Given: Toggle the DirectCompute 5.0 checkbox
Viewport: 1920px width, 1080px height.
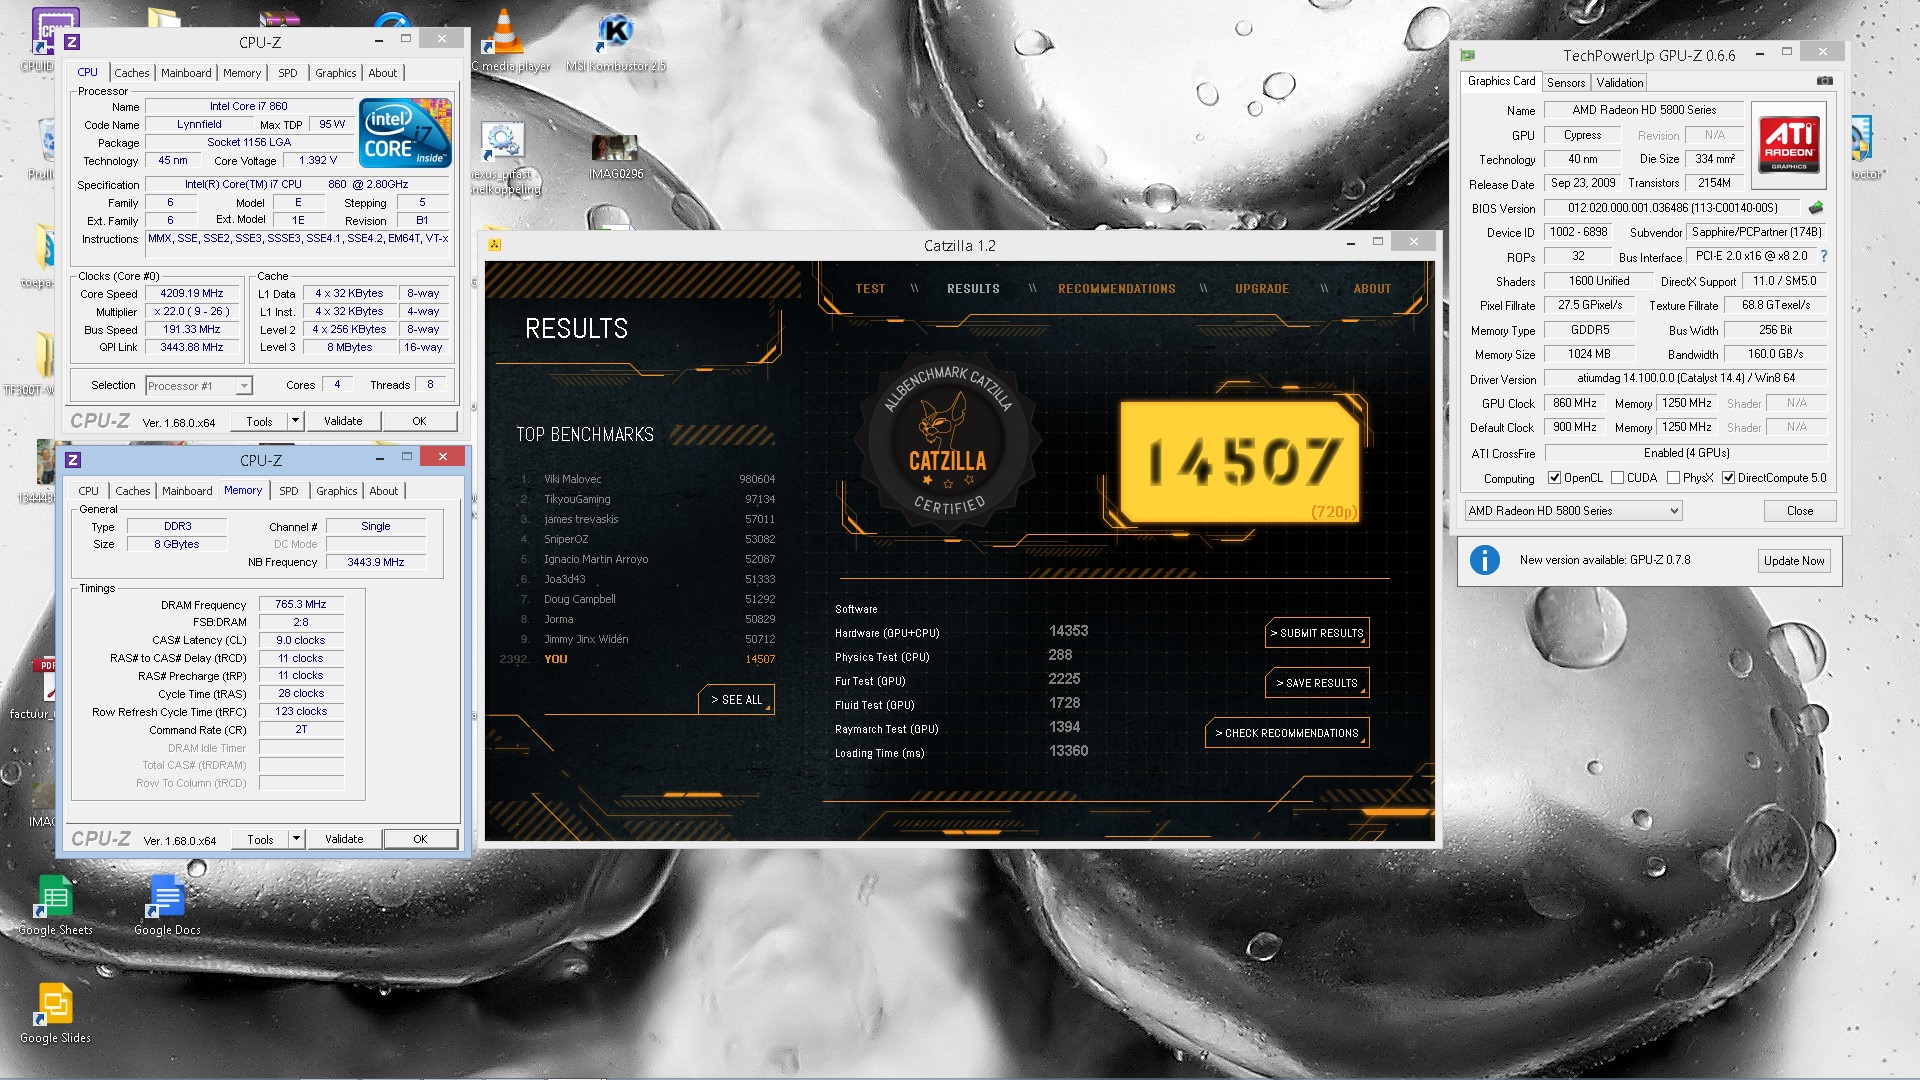Looking at the screenshot, I should coord(1728,478).
